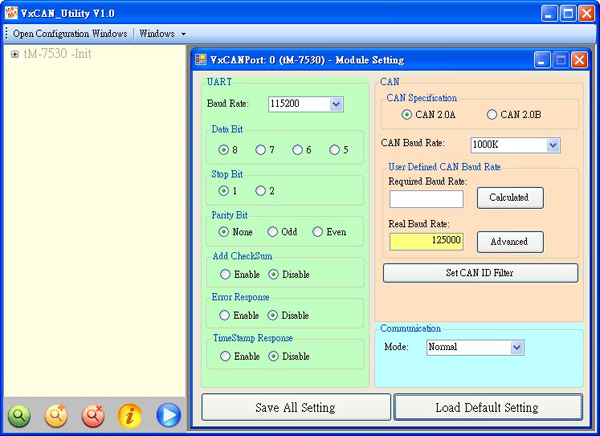Select tM-7530 -Init tree item

point(57,54)
